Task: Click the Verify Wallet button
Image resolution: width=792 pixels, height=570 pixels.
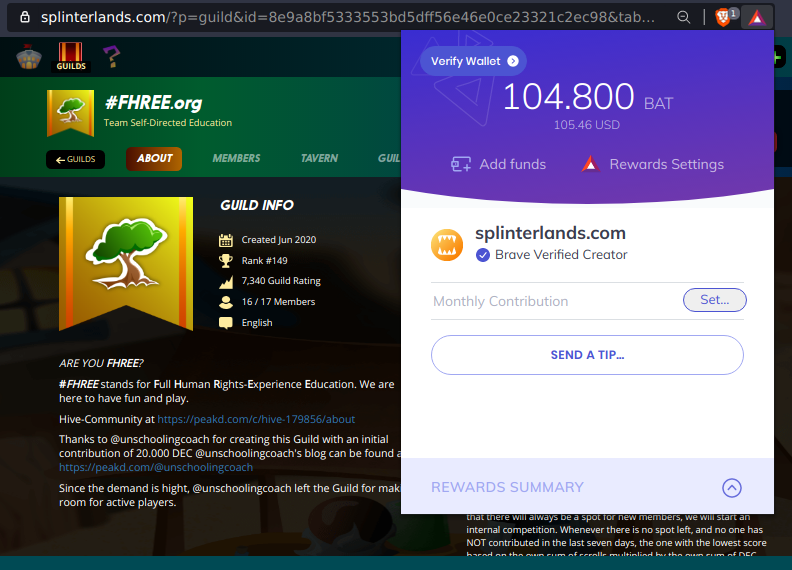Action: 473,61
